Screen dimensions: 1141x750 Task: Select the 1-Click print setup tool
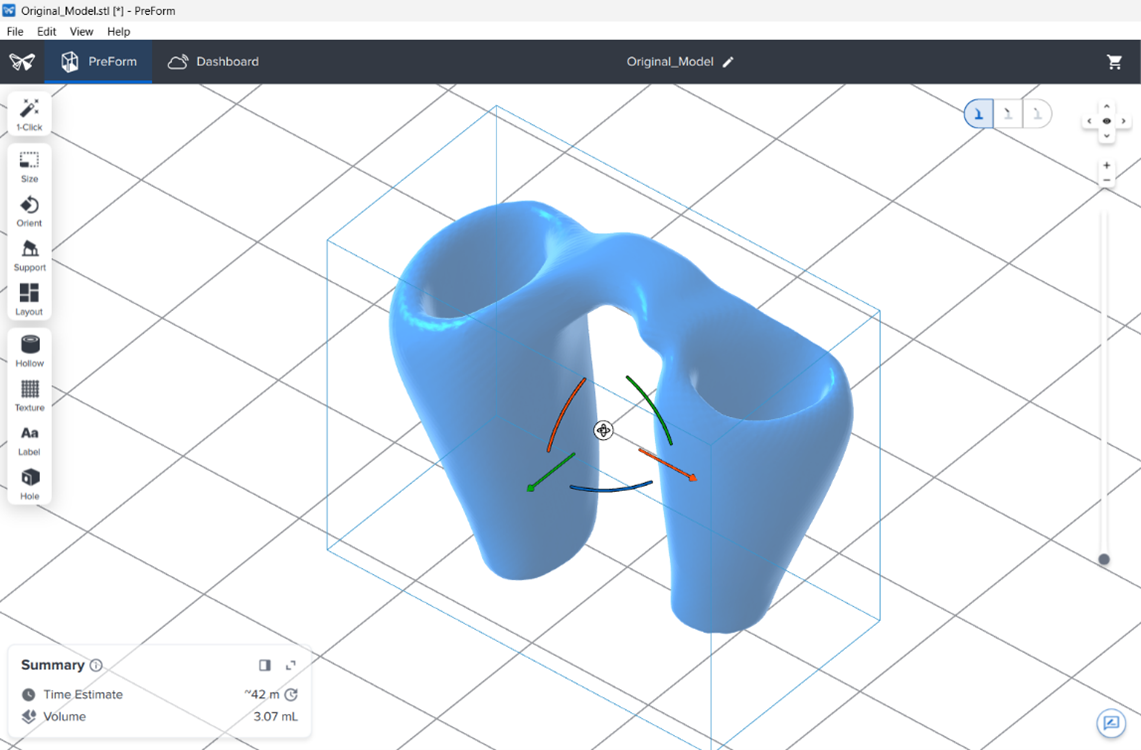pyautogui.click(x=29, y=114)
